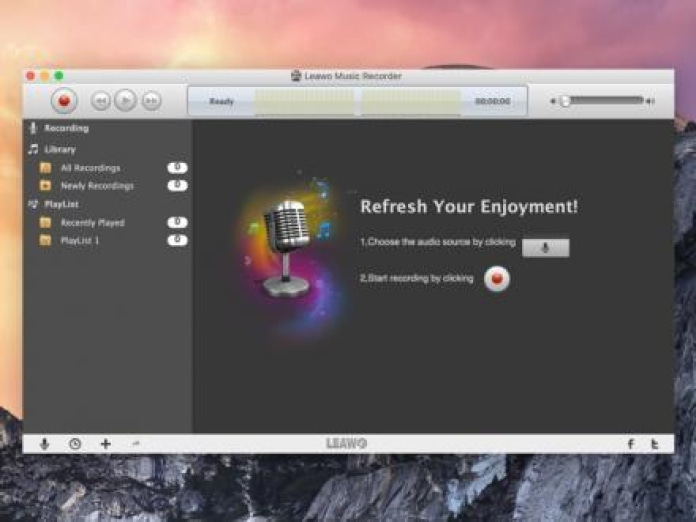Image resolution: width=696 pixels, height=522 pixels.
Task: Play the selected recording
Action: (x=126, y=100)
